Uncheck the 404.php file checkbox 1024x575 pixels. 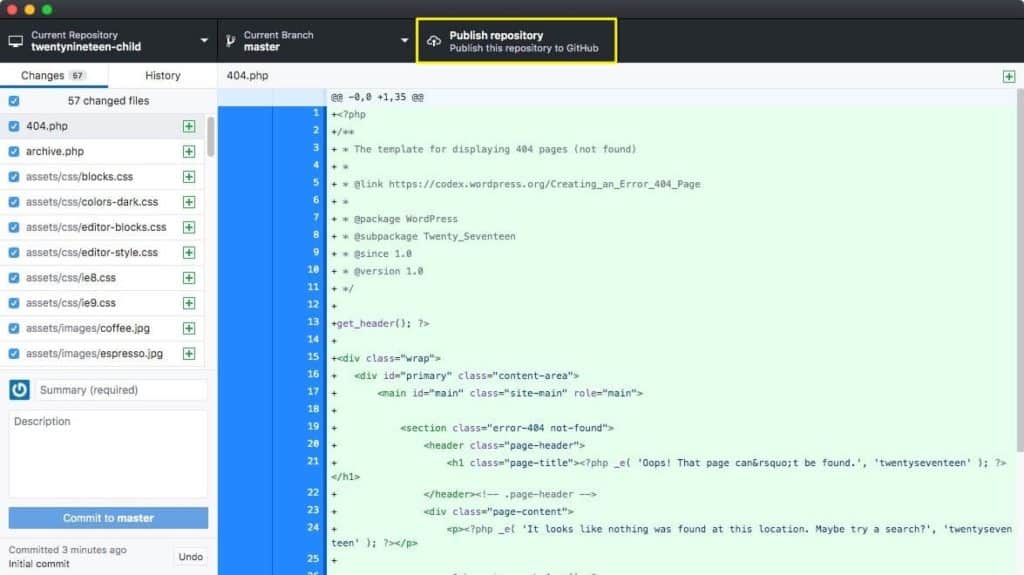(14, 126)
